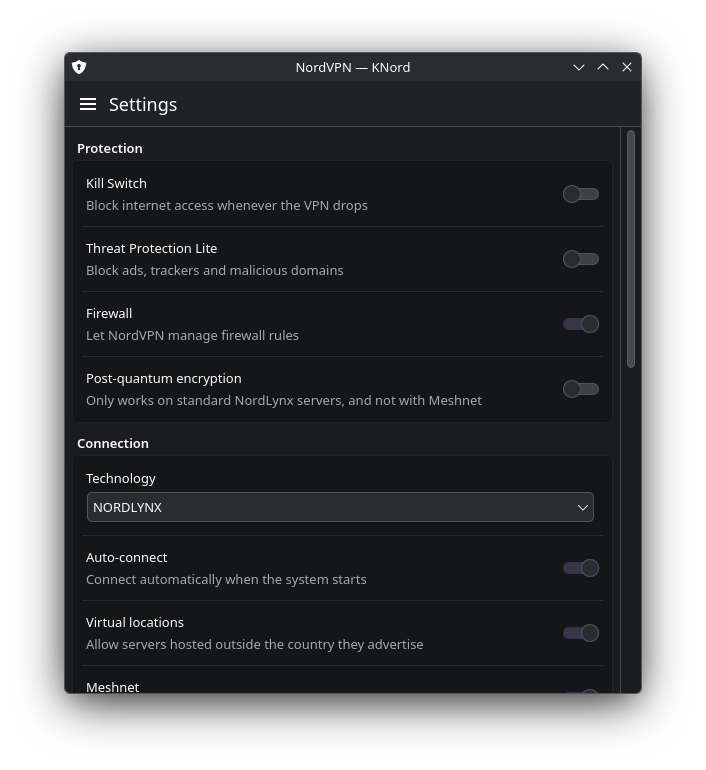Click the Threat Protection Lite label

coord(151,248)
